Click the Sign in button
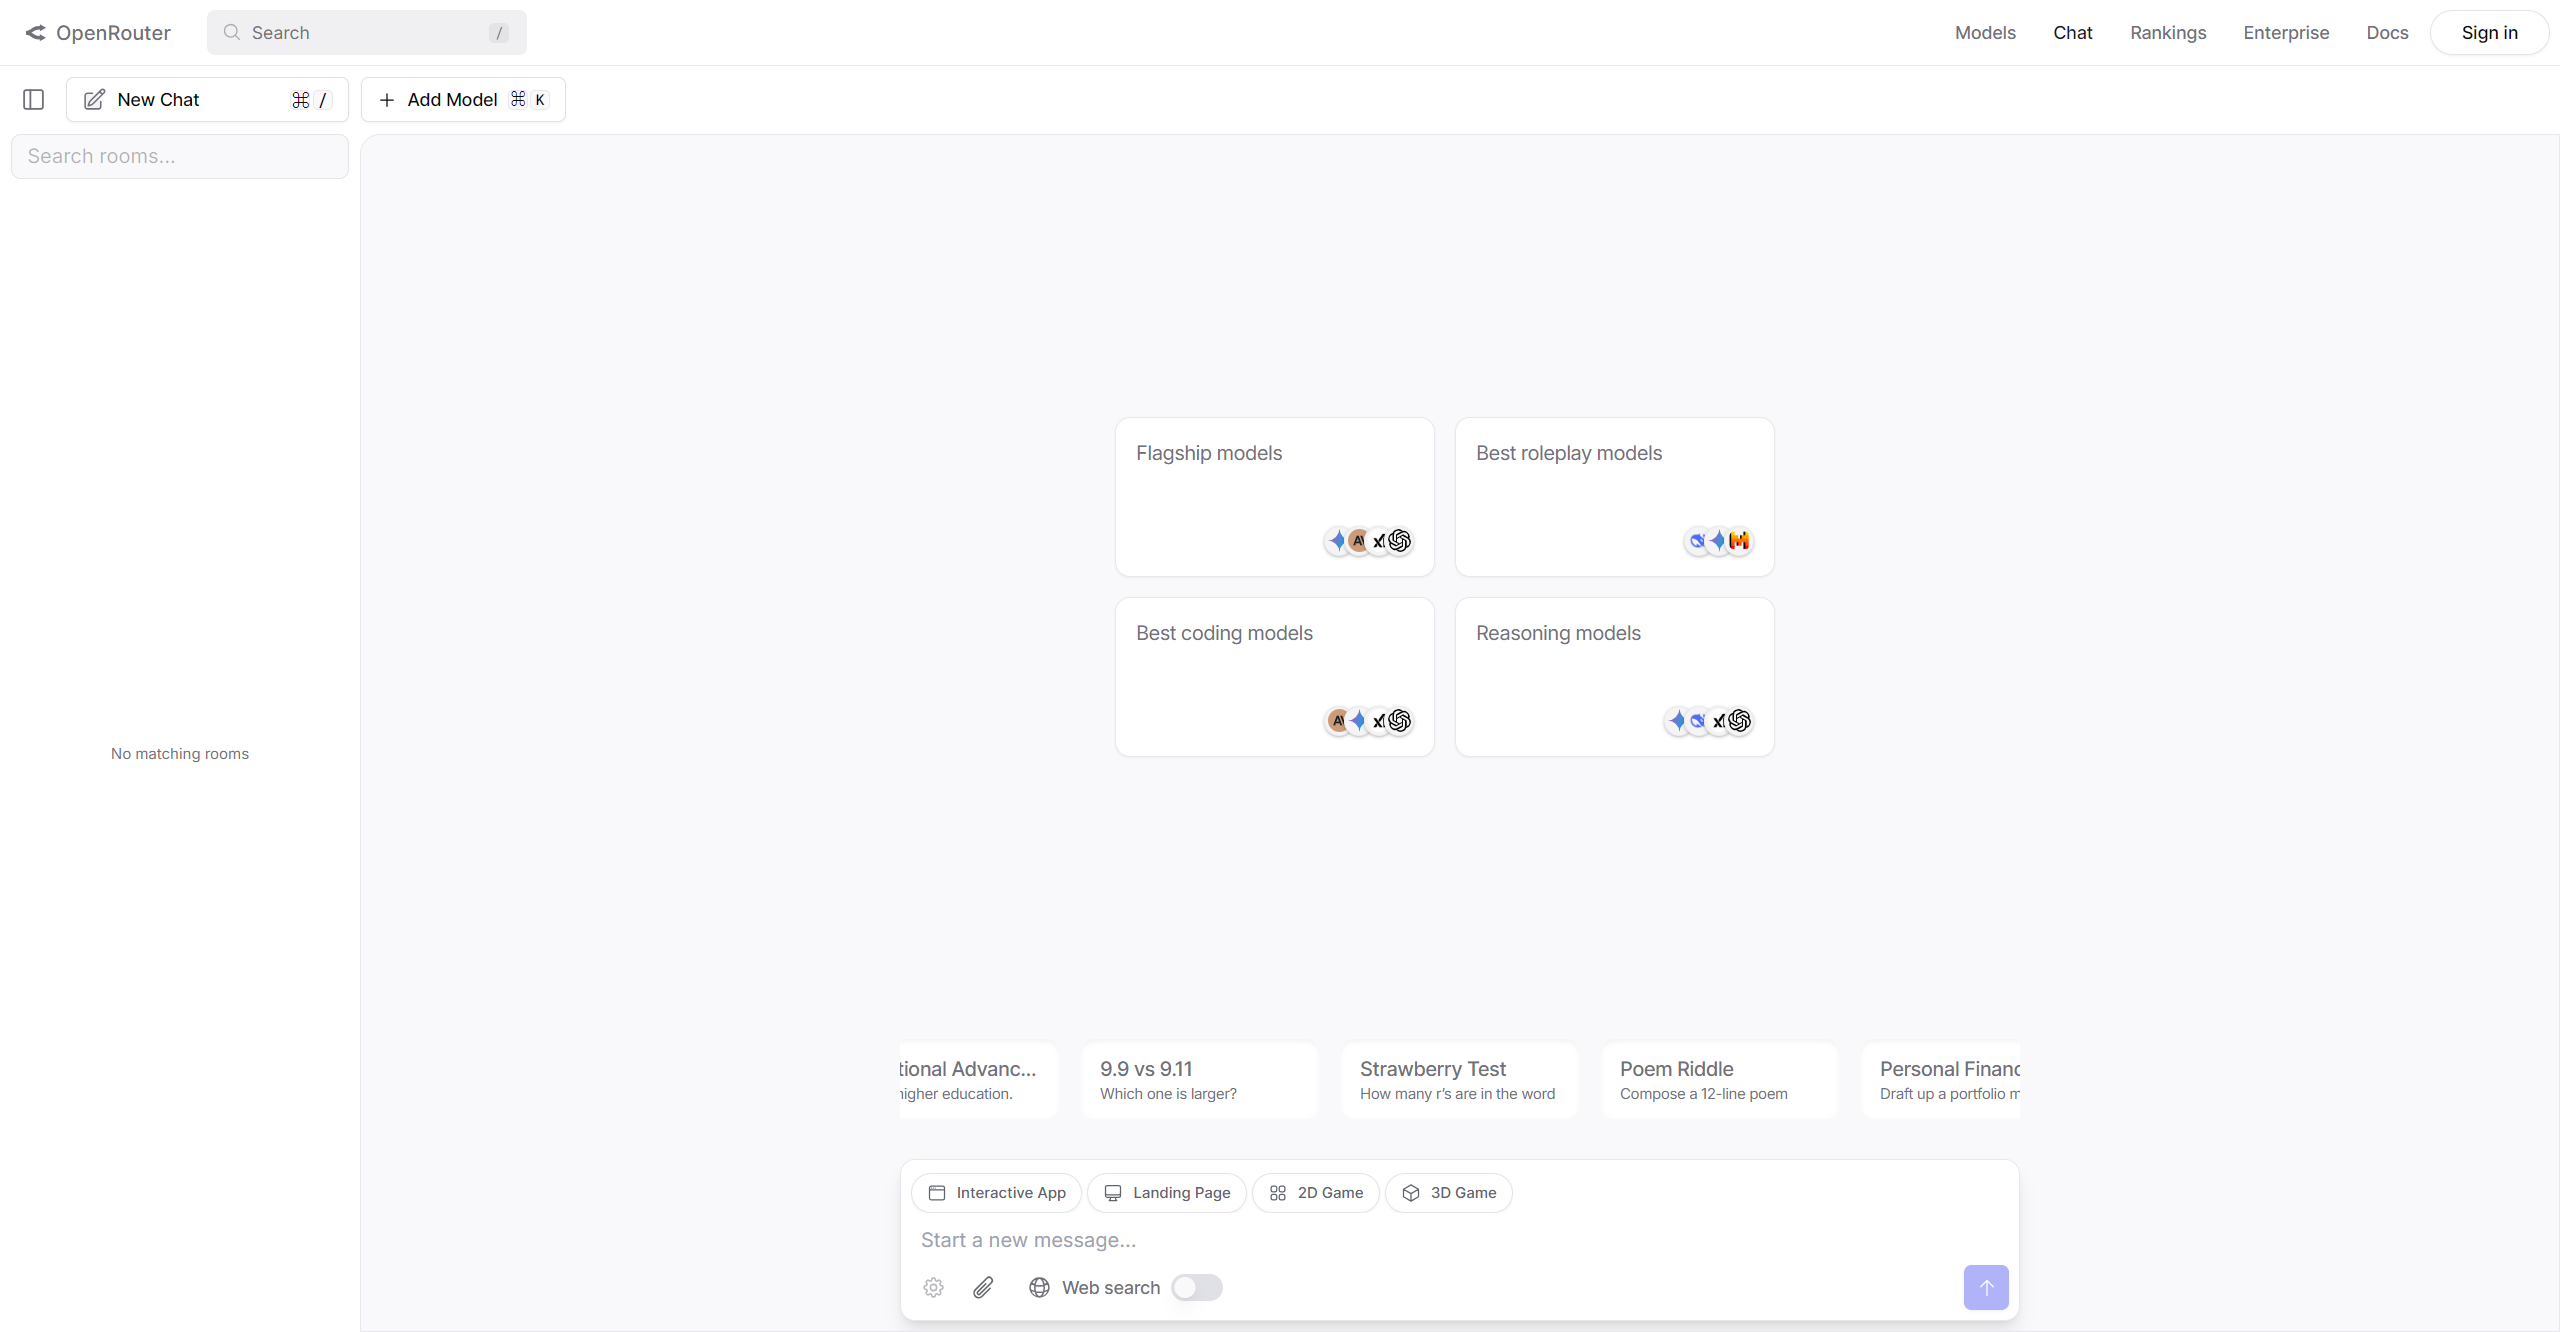 [2489, 33]
